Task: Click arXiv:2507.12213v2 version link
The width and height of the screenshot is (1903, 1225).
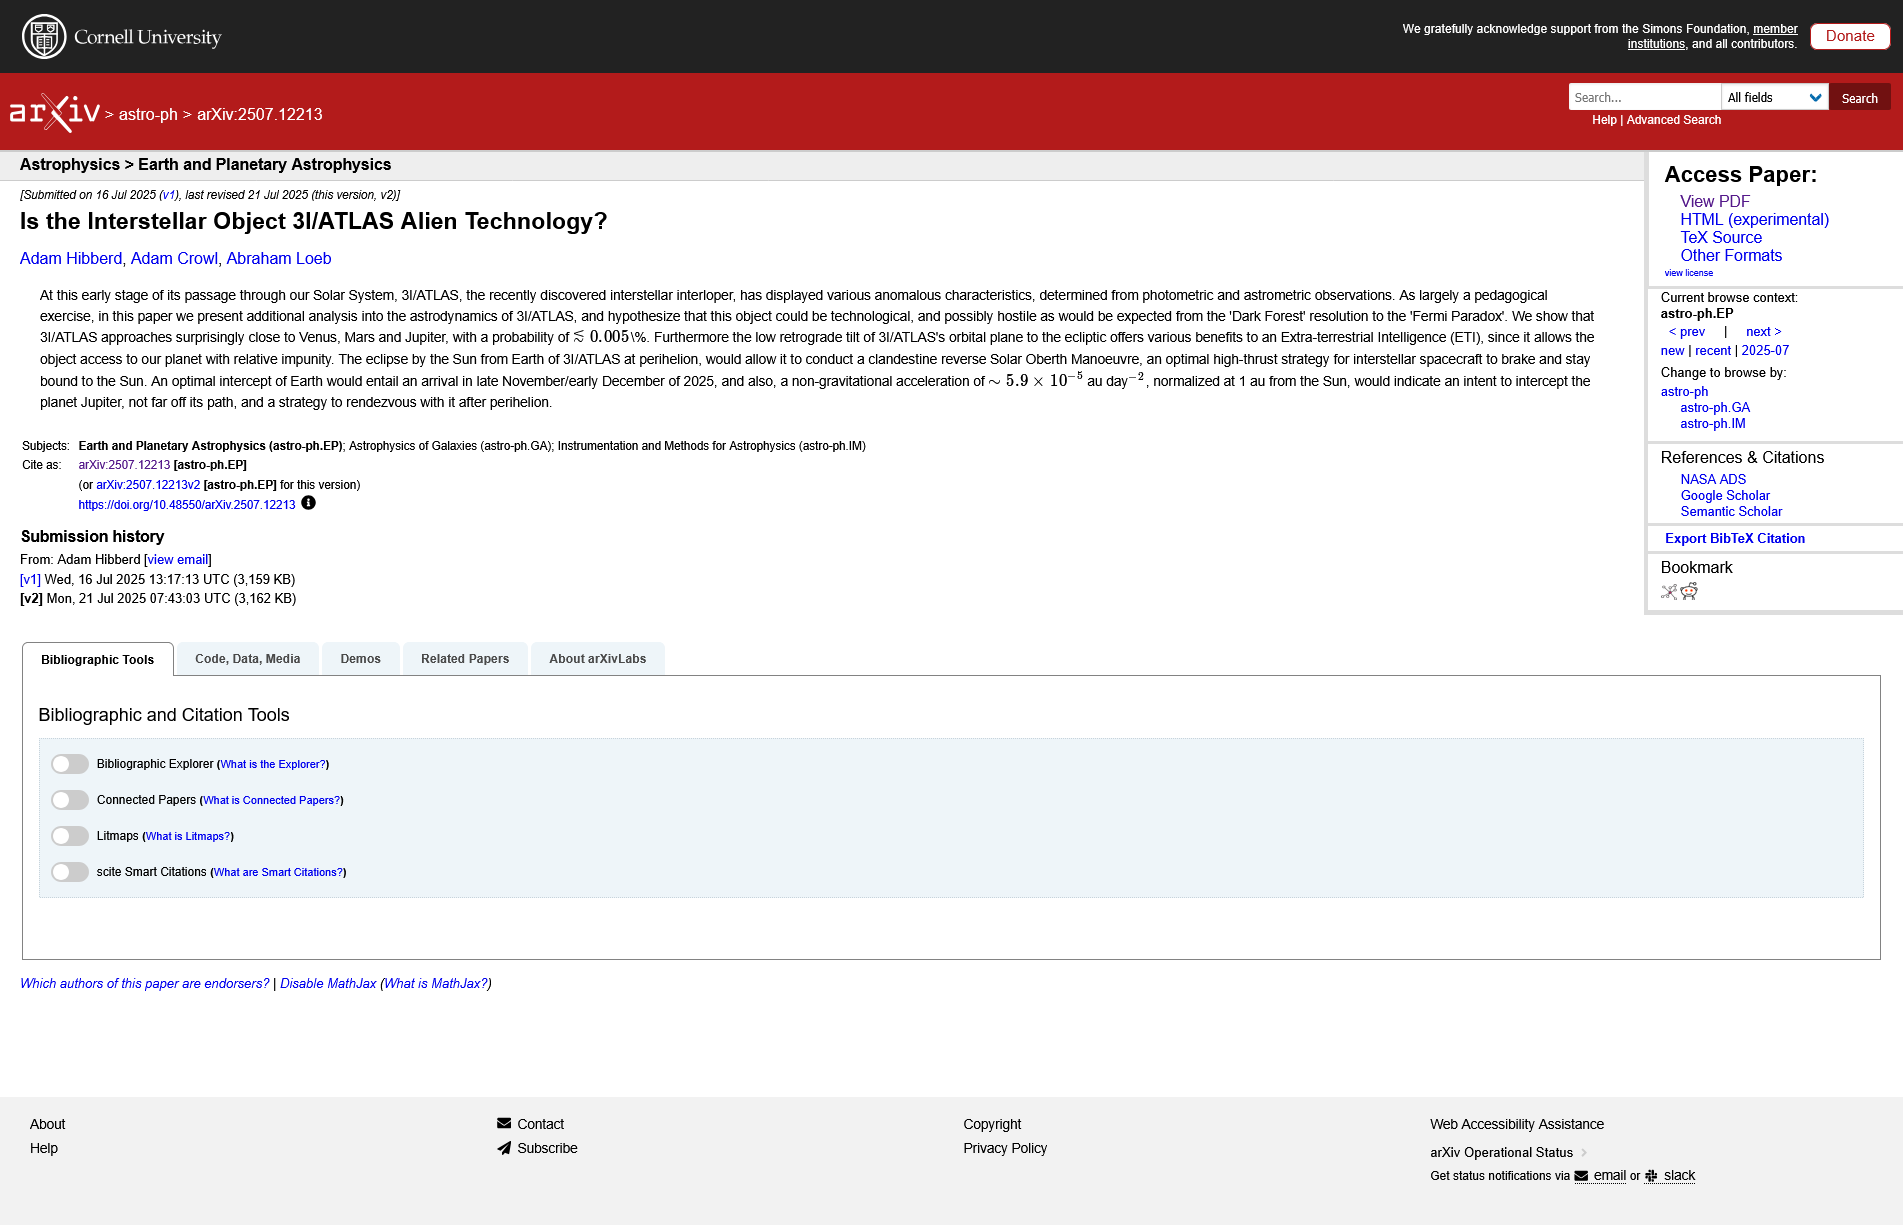Action: (148, 484)
